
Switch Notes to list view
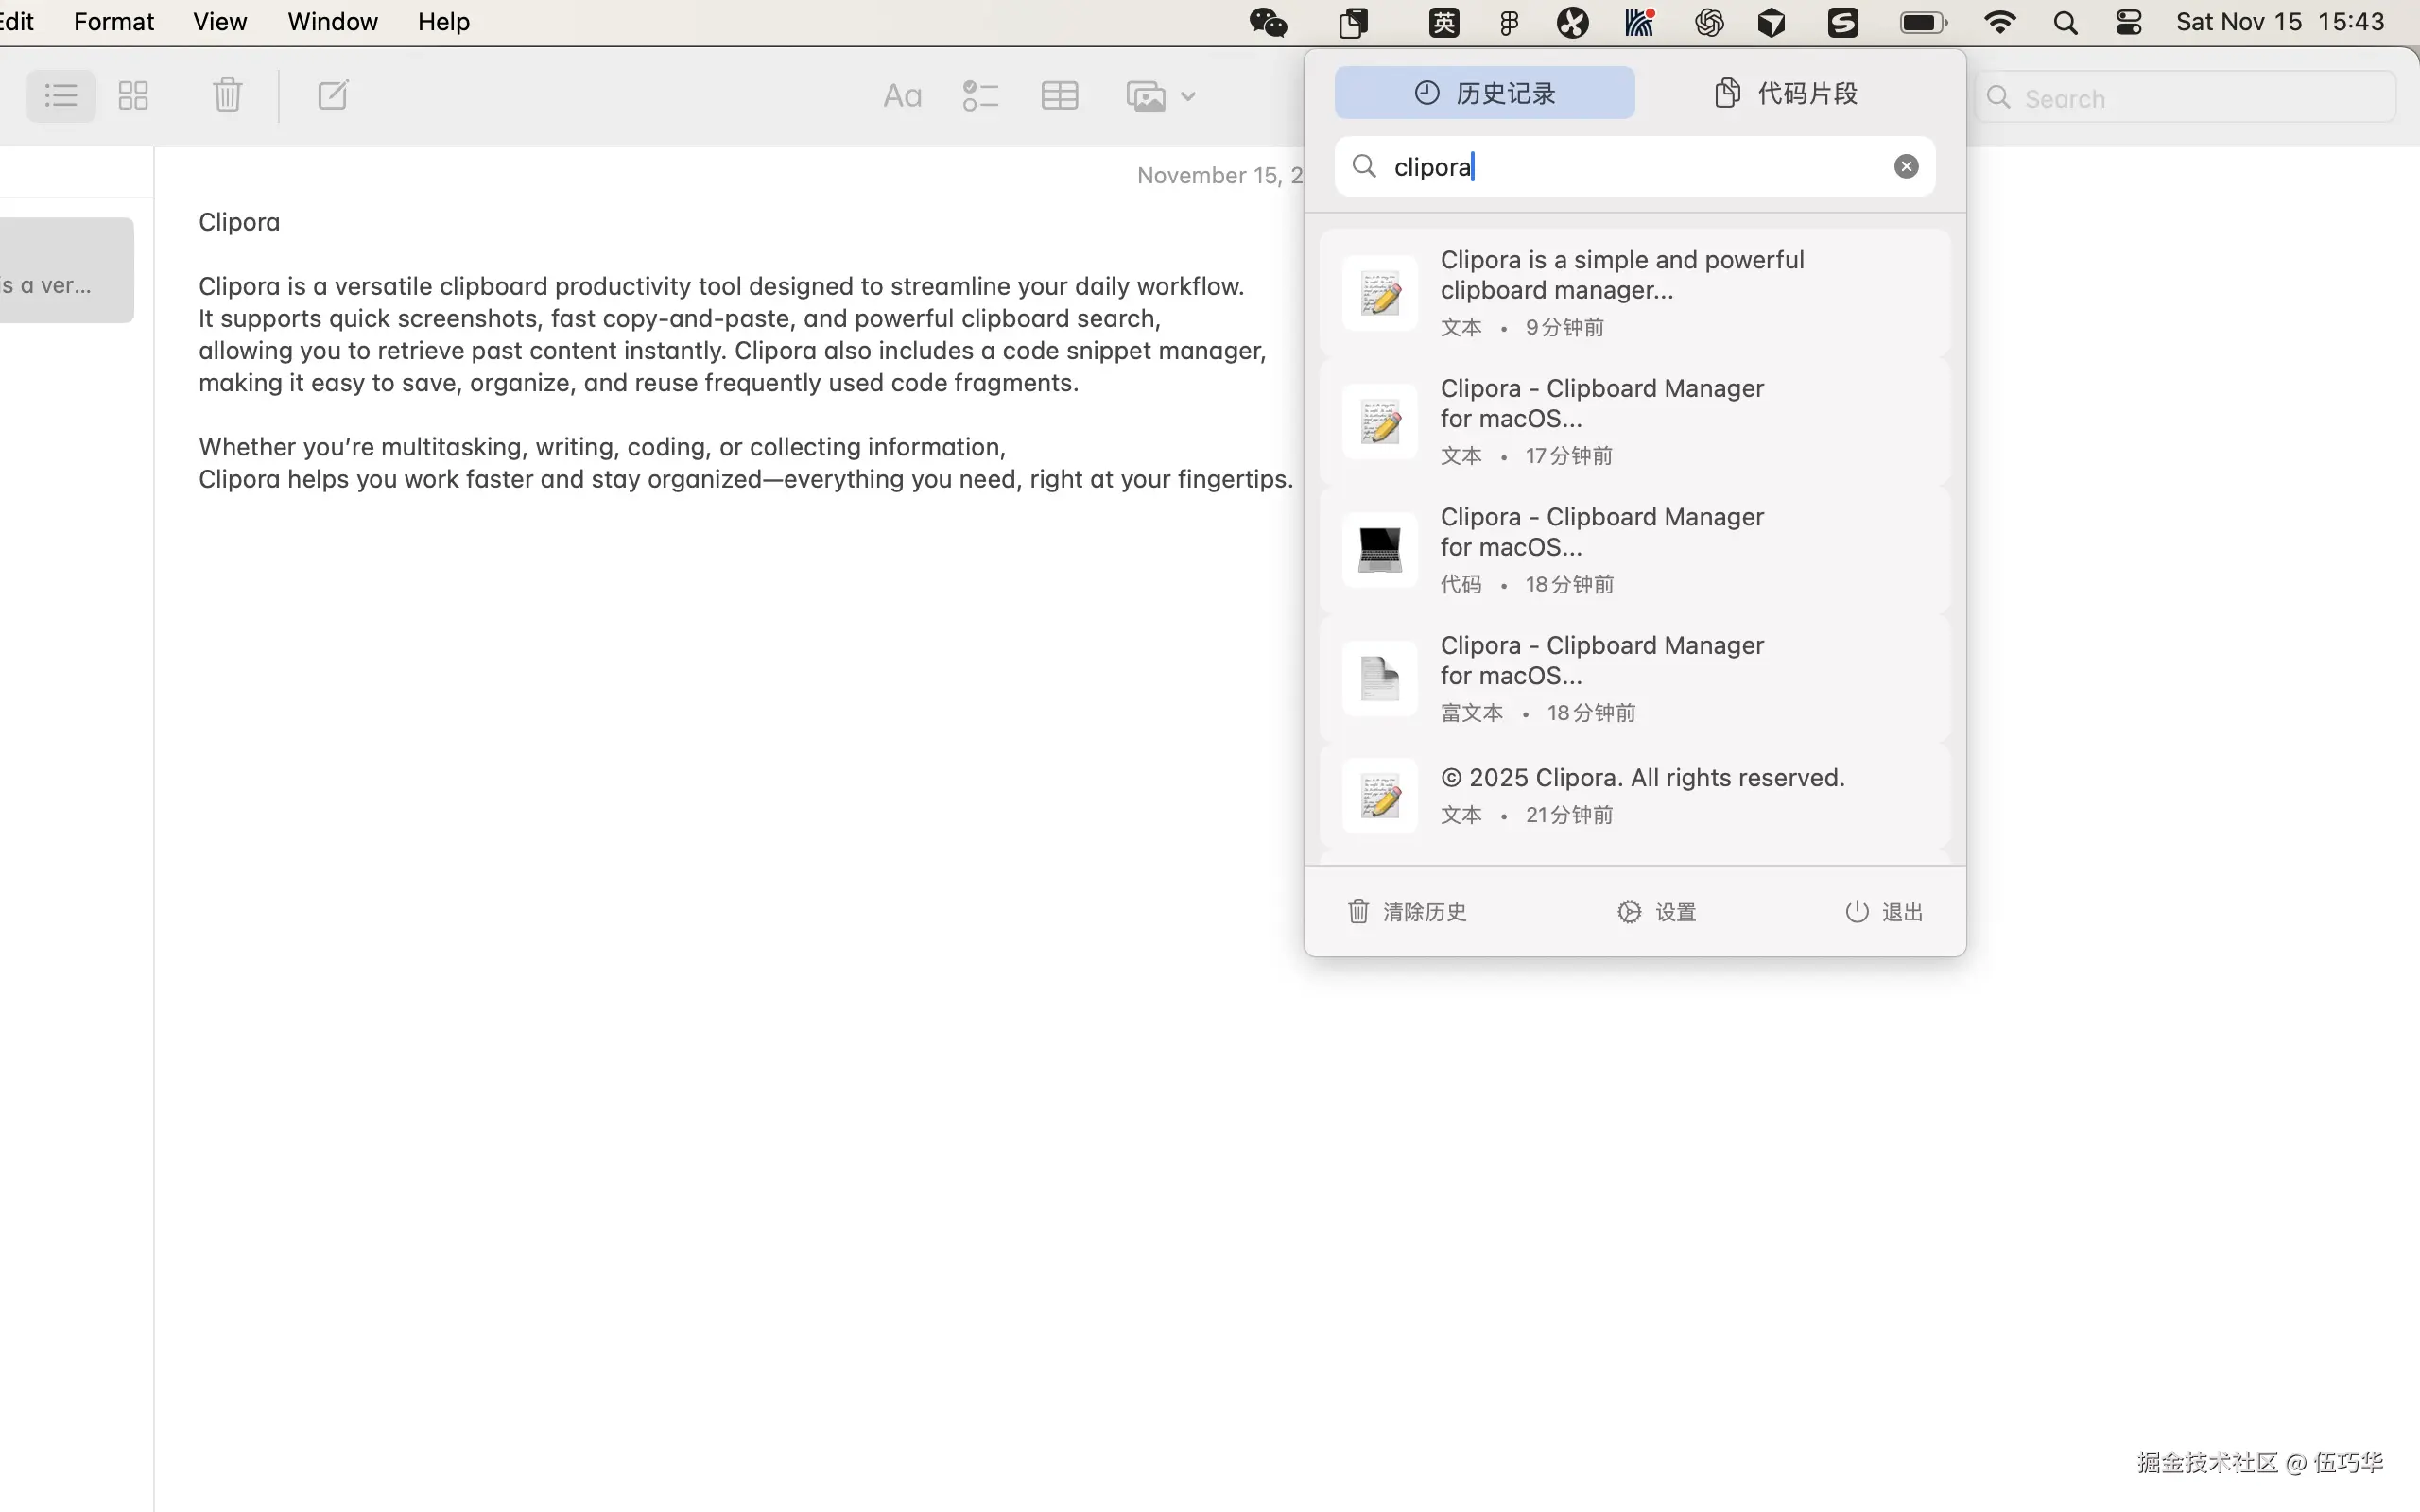pos(61,96)
